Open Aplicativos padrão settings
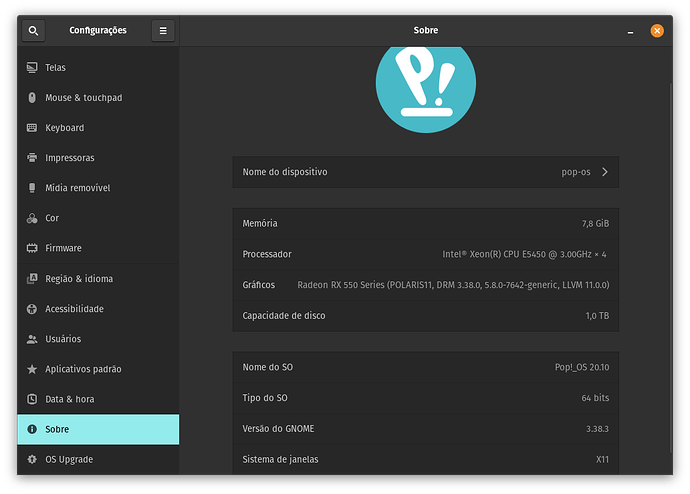 [83, 369]
